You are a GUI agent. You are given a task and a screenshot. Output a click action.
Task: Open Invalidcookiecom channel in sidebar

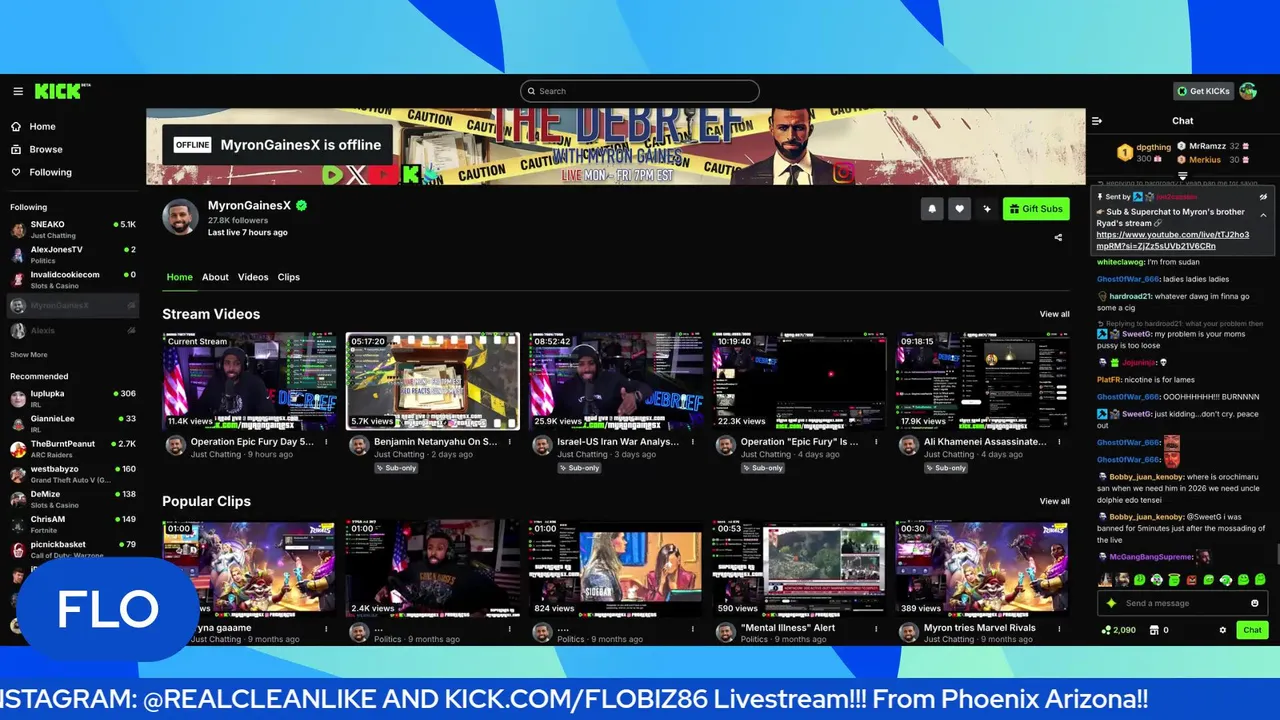[72, 279]
